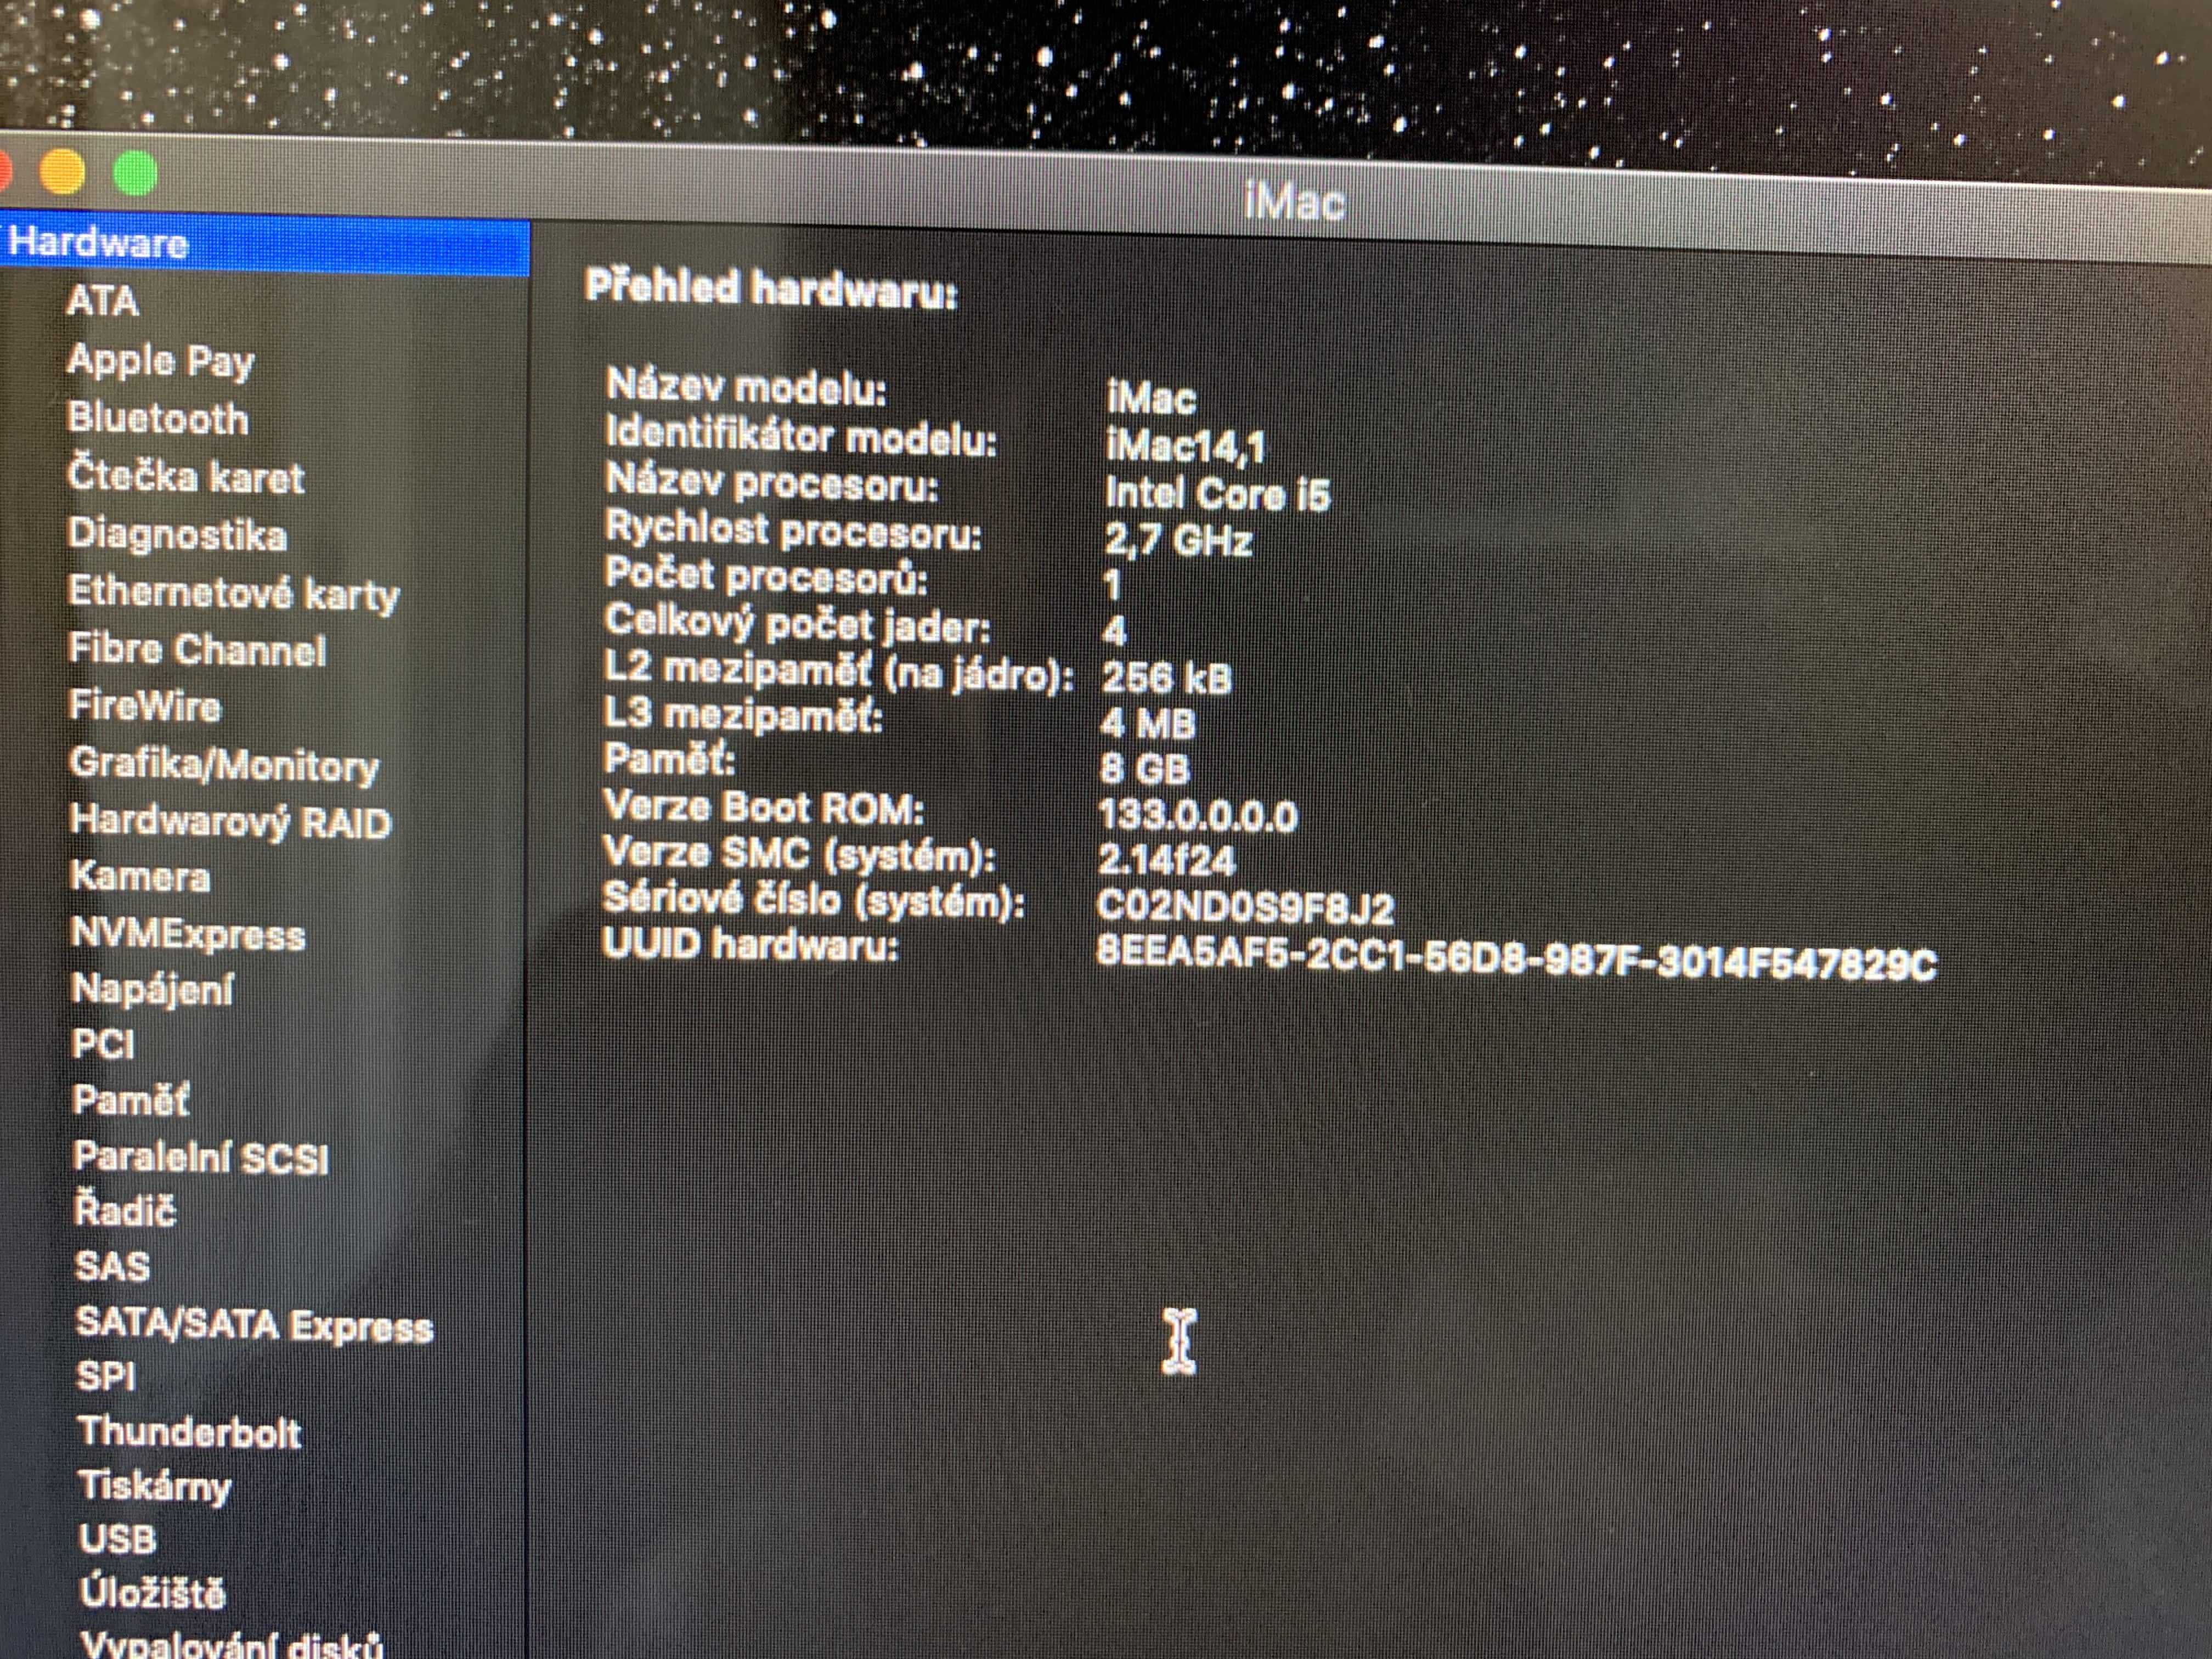The image size is (2212, 1659).
Task: Select Grafika/Monitory in sidebar
Action: click(x=224, y=765)
